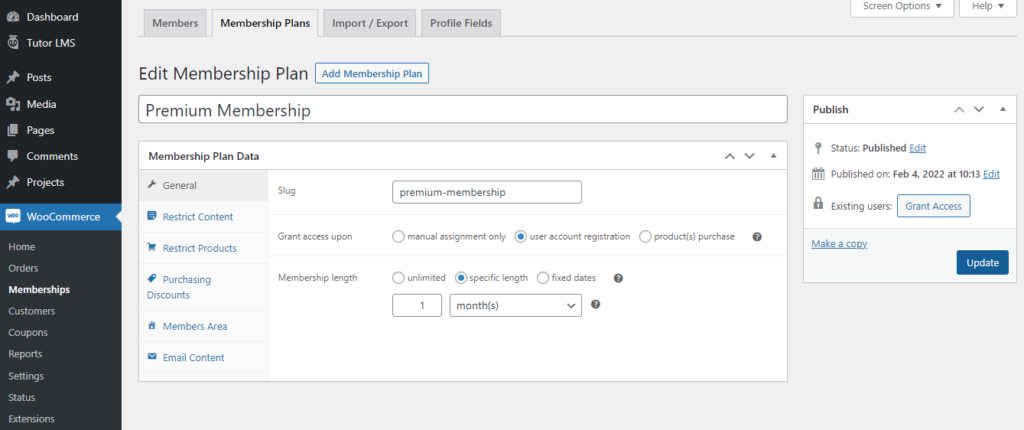
Task: Edit the published date link
Action: (991, 174)
